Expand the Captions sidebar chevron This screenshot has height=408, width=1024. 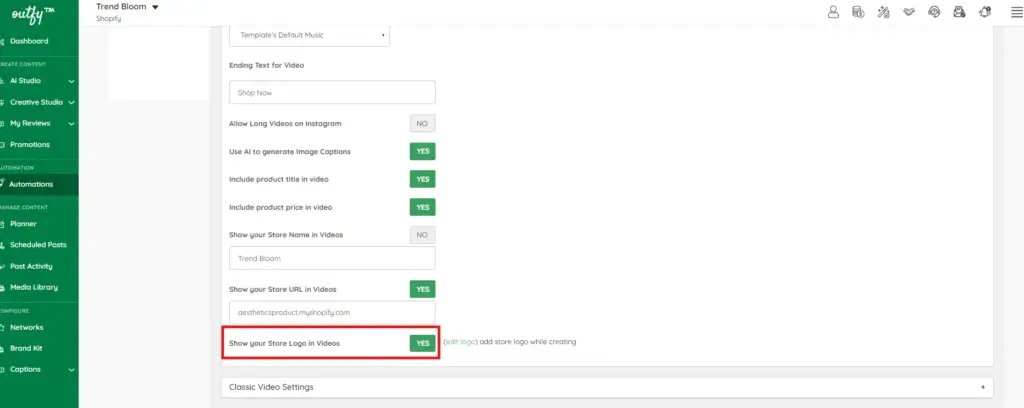tap(71, 370)
